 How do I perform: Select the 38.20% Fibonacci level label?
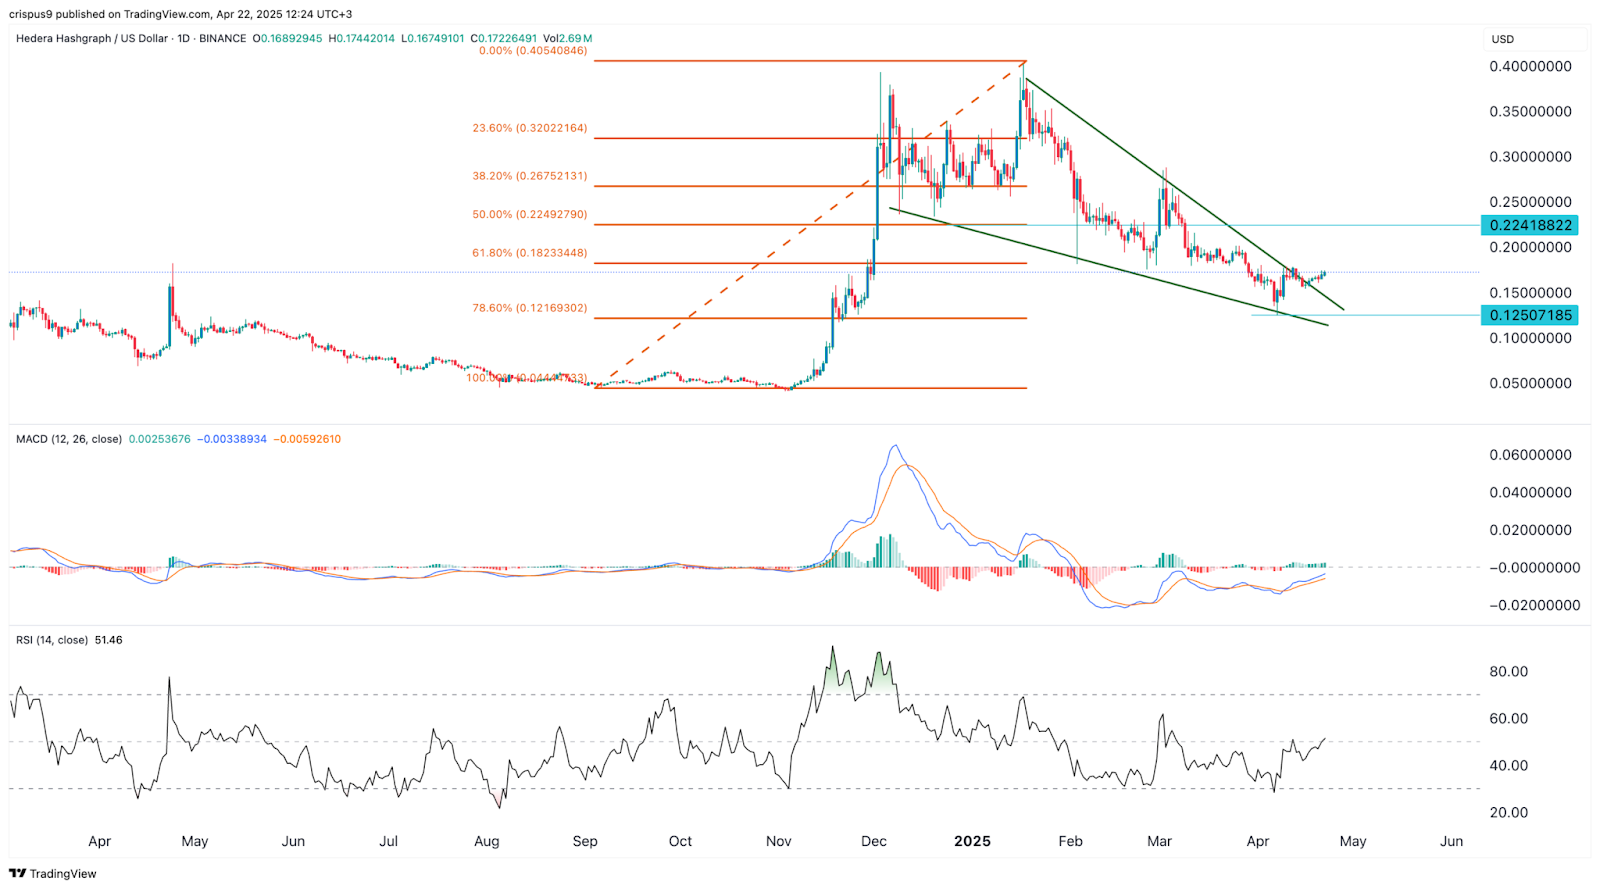pyautogui.click(x=529, y=176)
